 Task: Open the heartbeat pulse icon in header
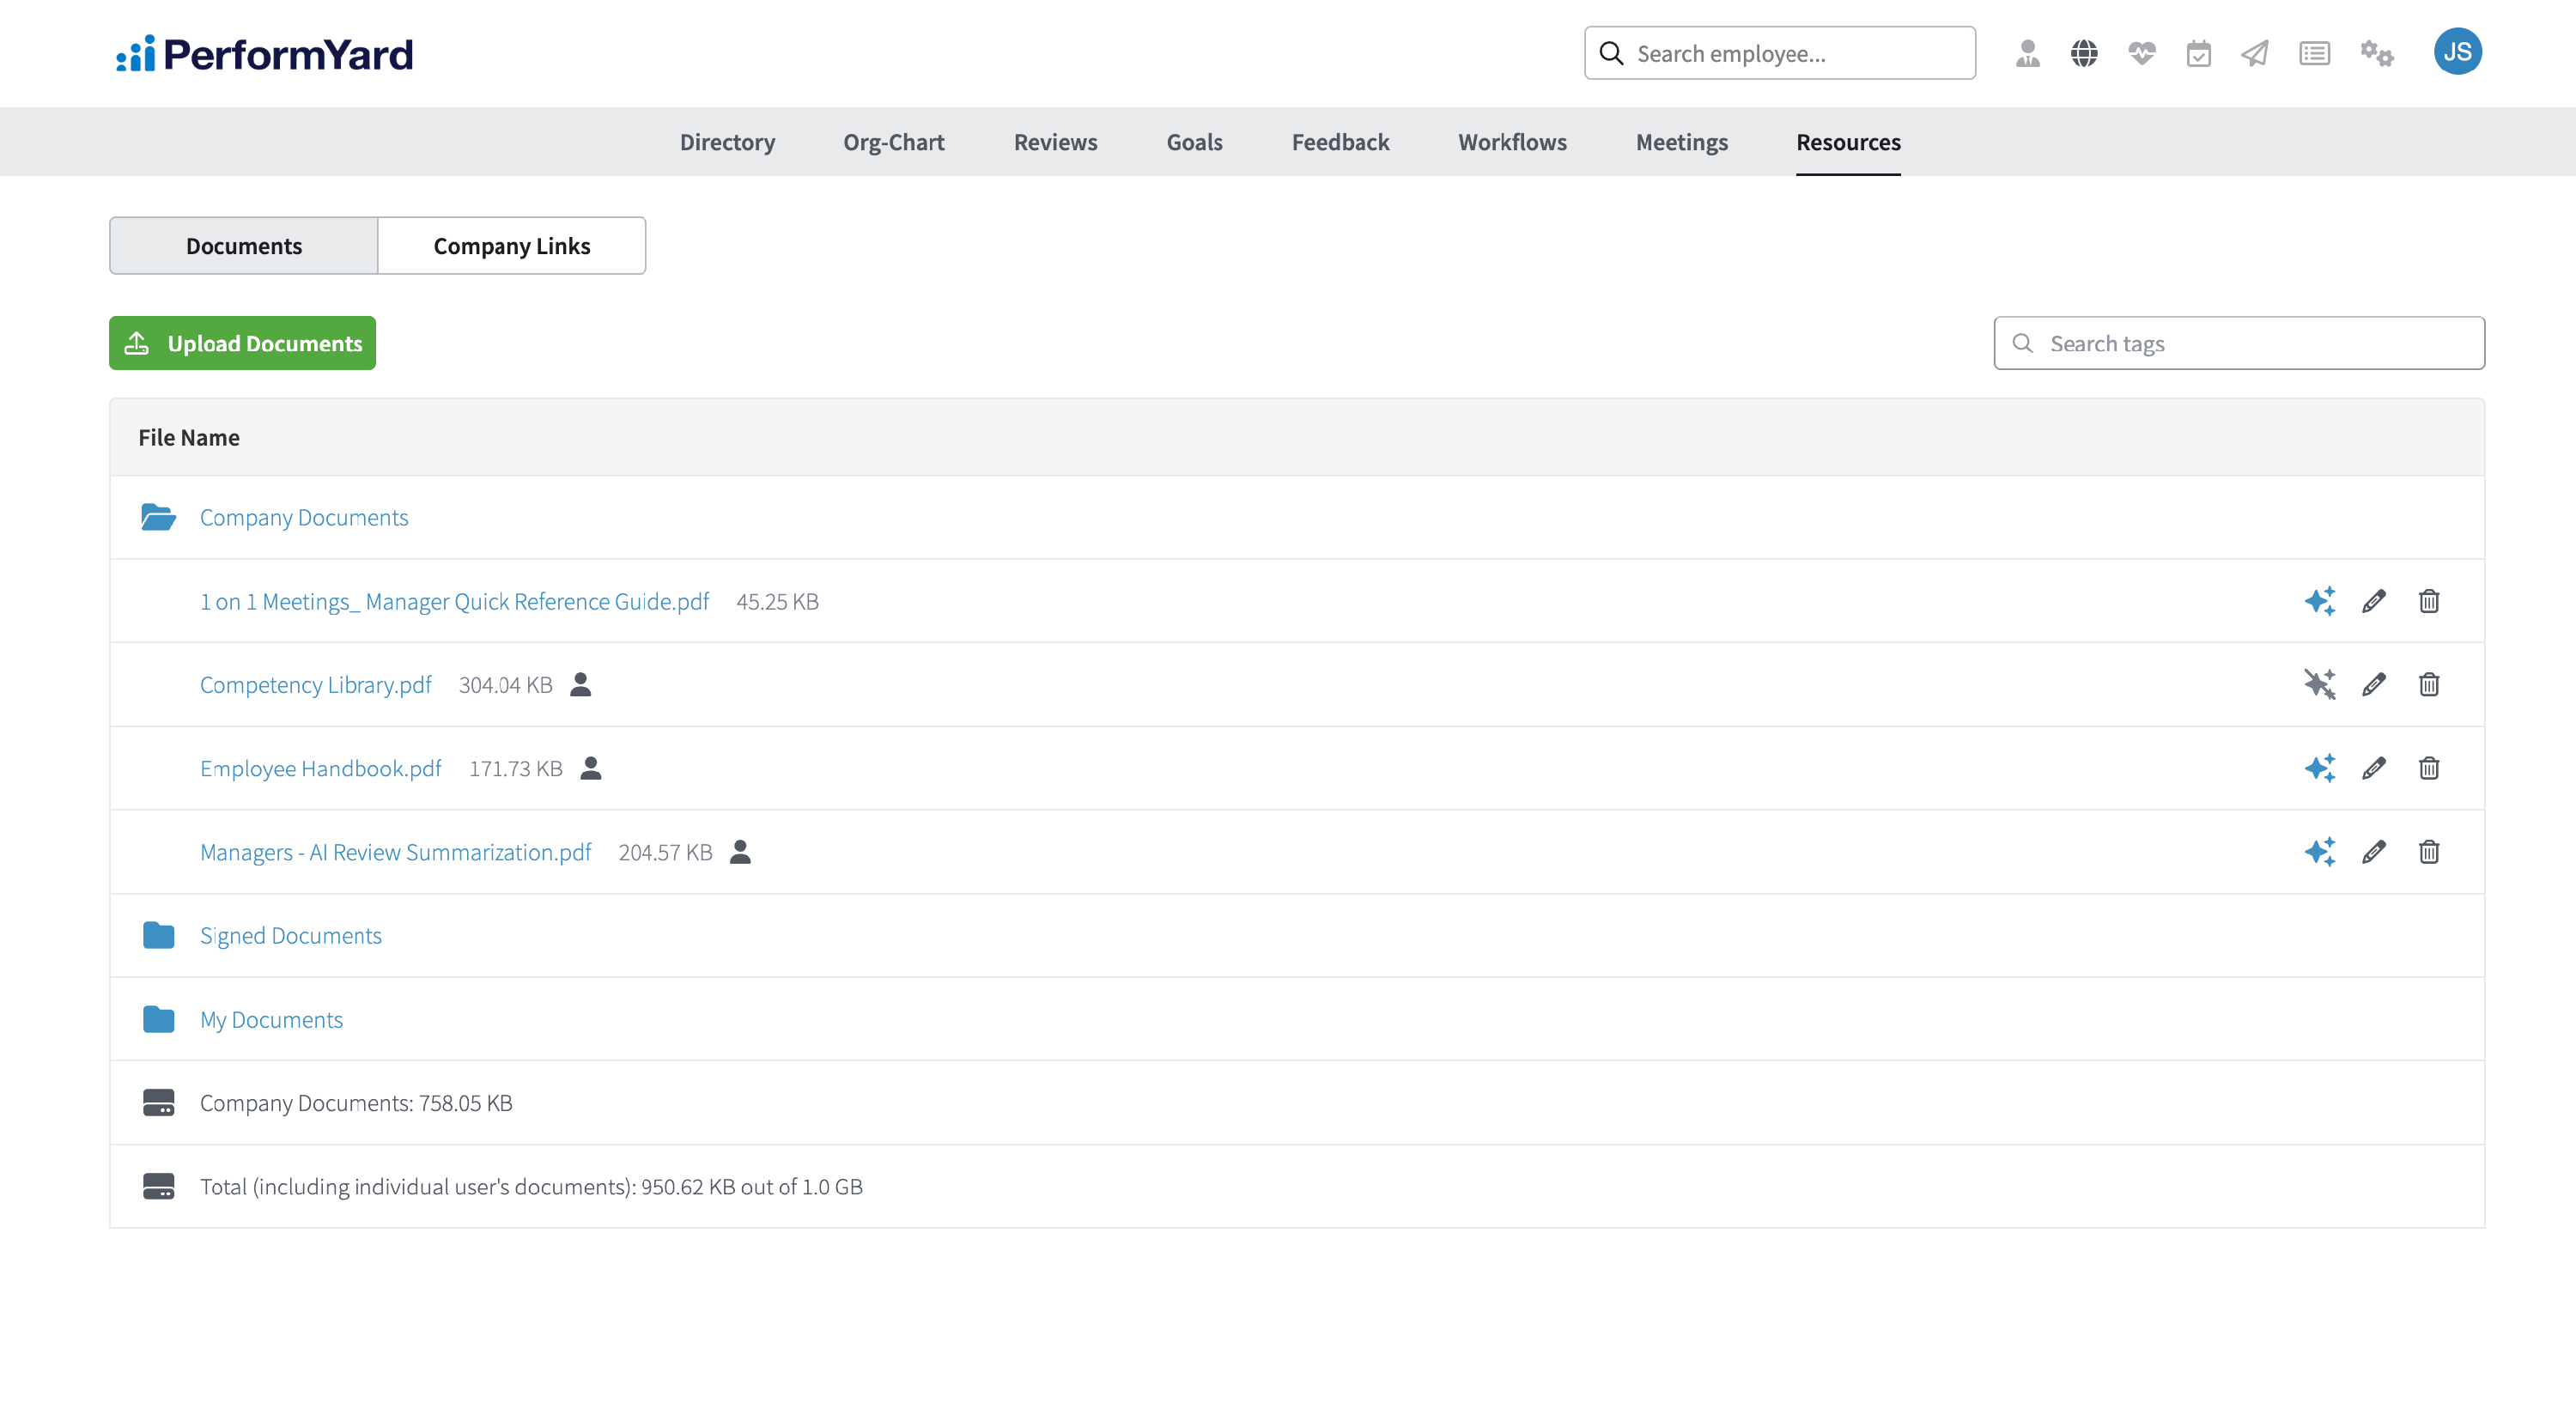[x=2141, y=53]
